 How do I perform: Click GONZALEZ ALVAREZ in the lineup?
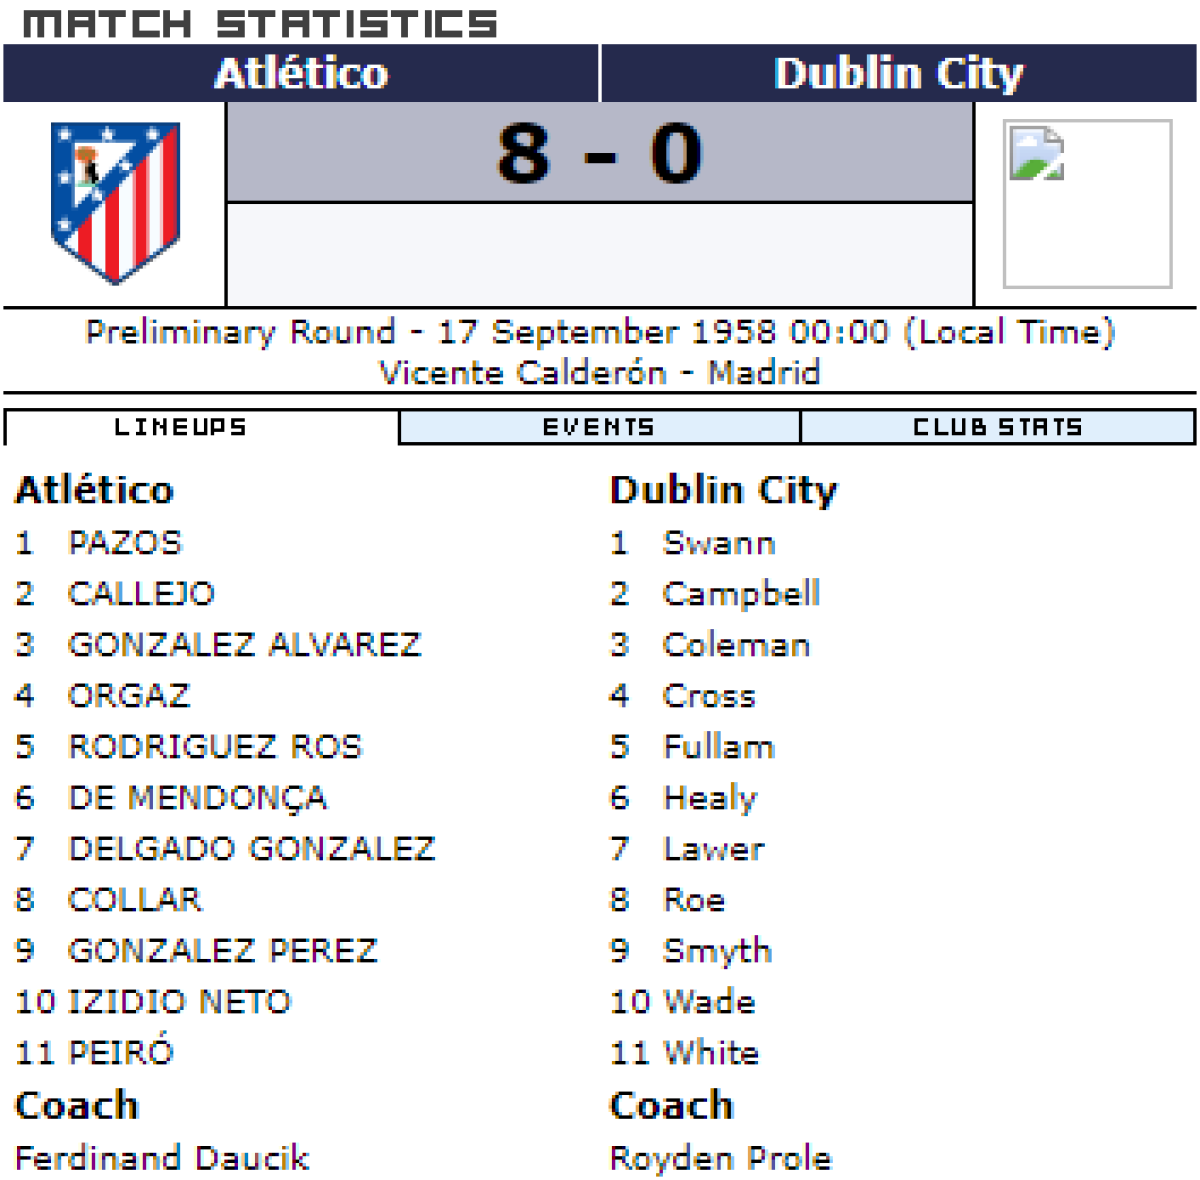[244, 645]
